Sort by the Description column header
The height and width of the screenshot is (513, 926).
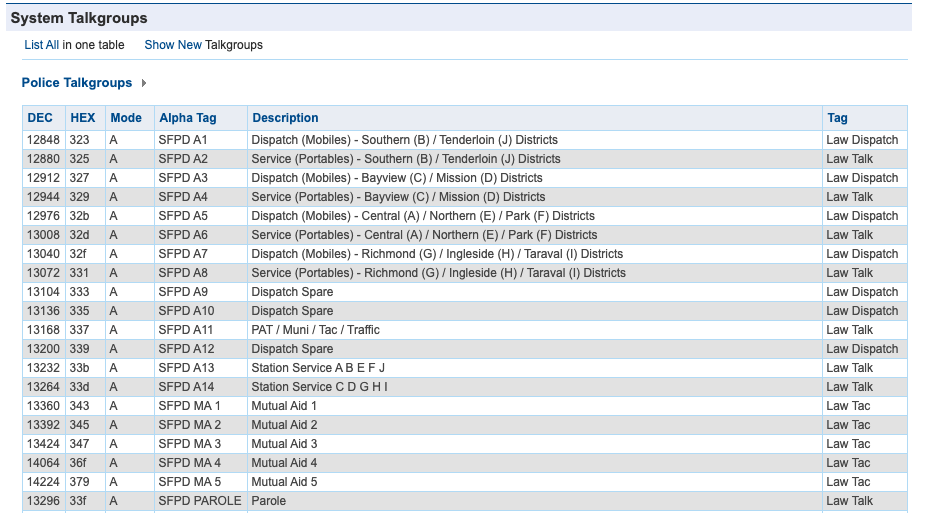coord(285,117)
